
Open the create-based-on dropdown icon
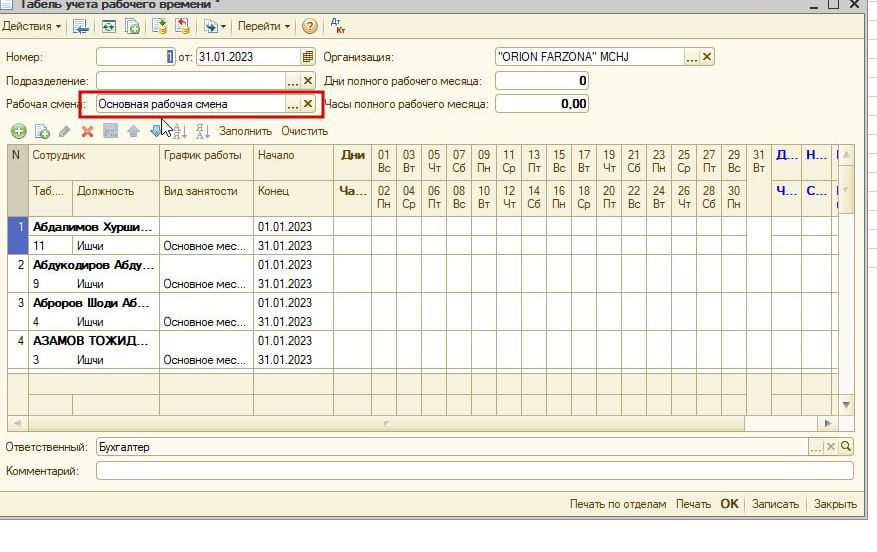tap(215, 26)
